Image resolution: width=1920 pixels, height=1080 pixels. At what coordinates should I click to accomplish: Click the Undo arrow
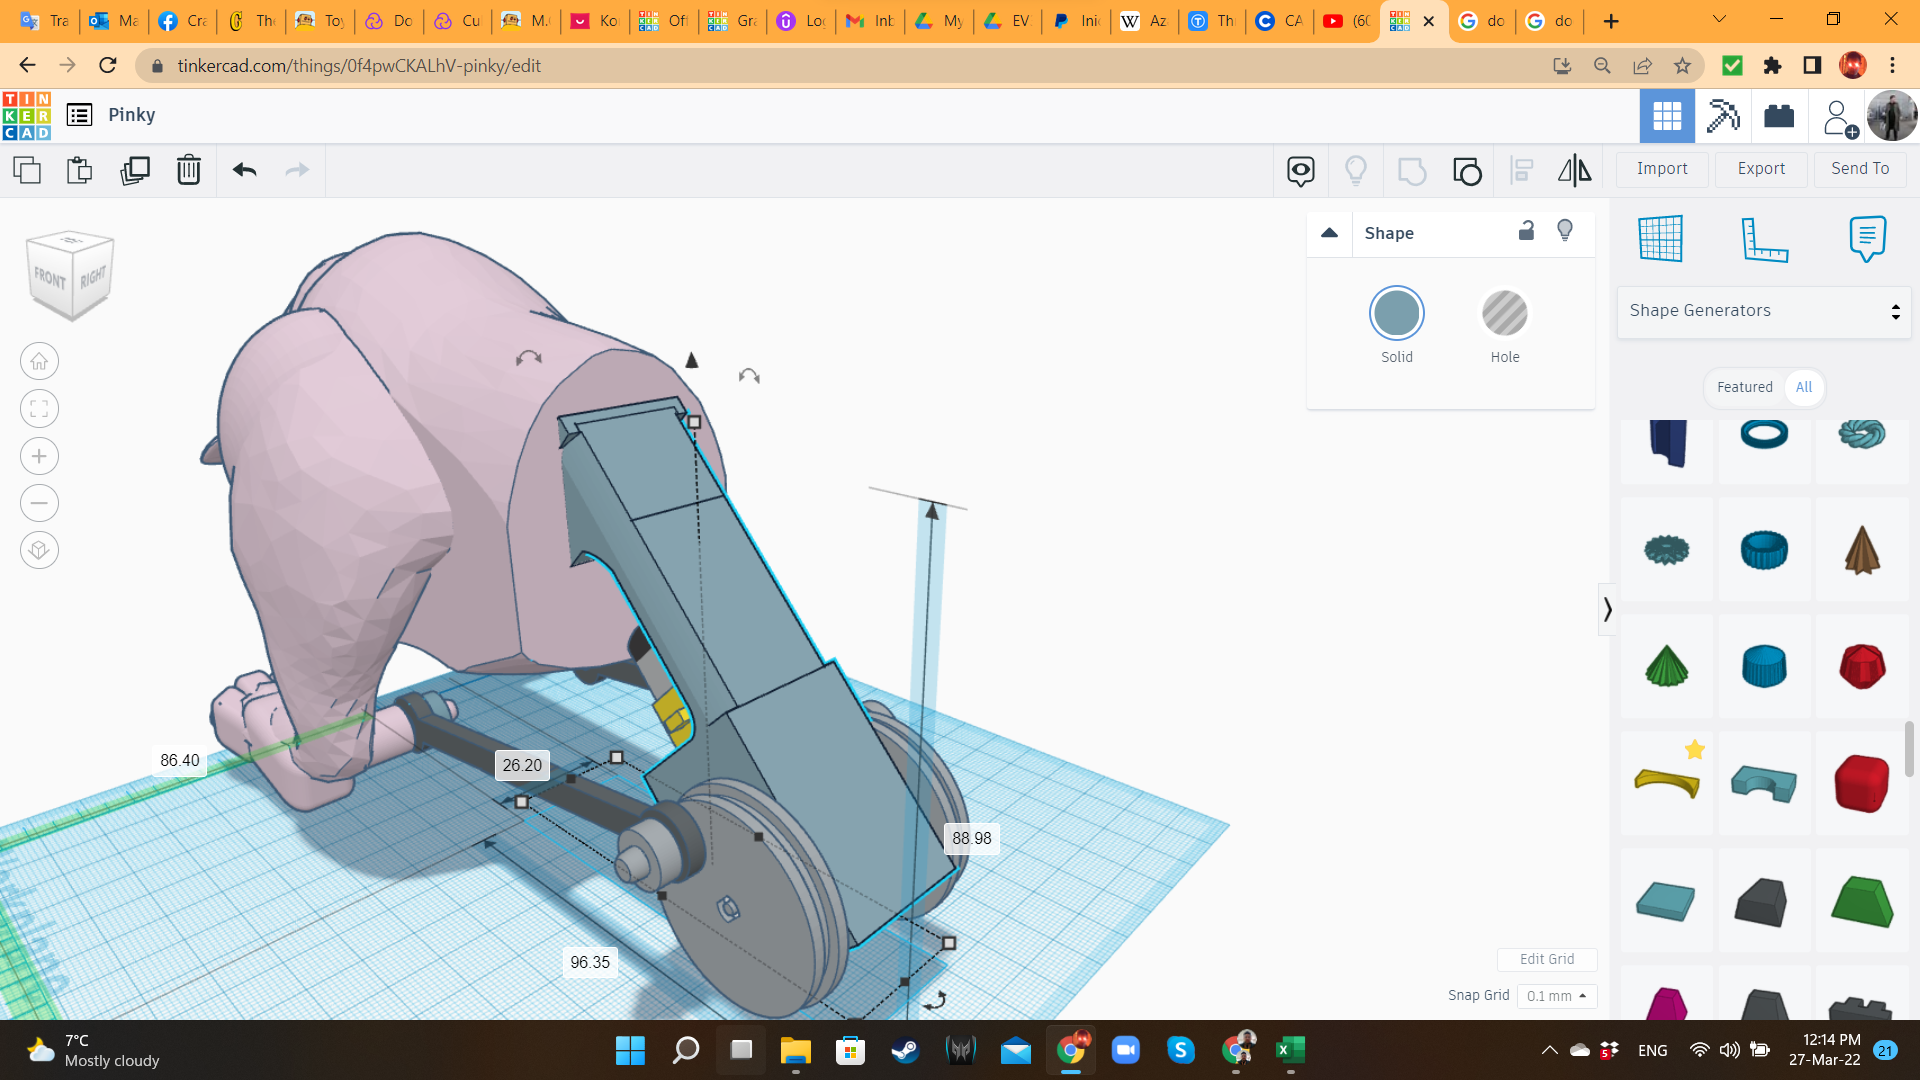[x=244, y=170]
